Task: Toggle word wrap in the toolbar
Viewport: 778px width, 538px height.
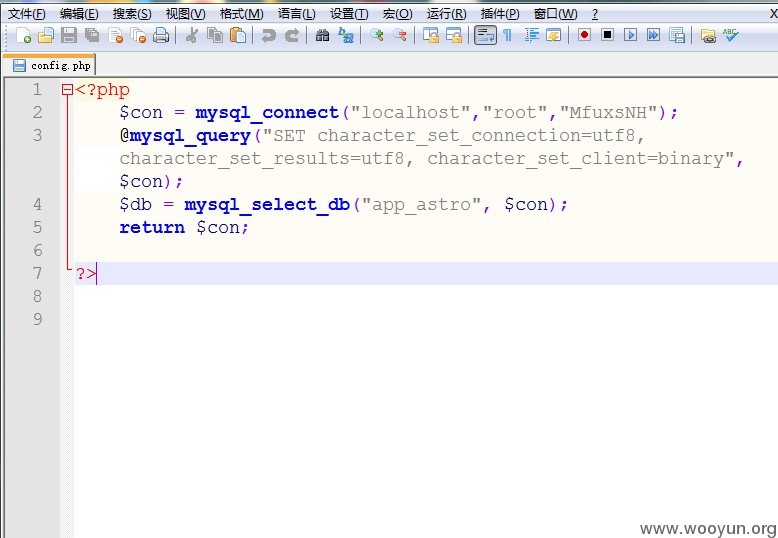Action: (x=485, y=35)
